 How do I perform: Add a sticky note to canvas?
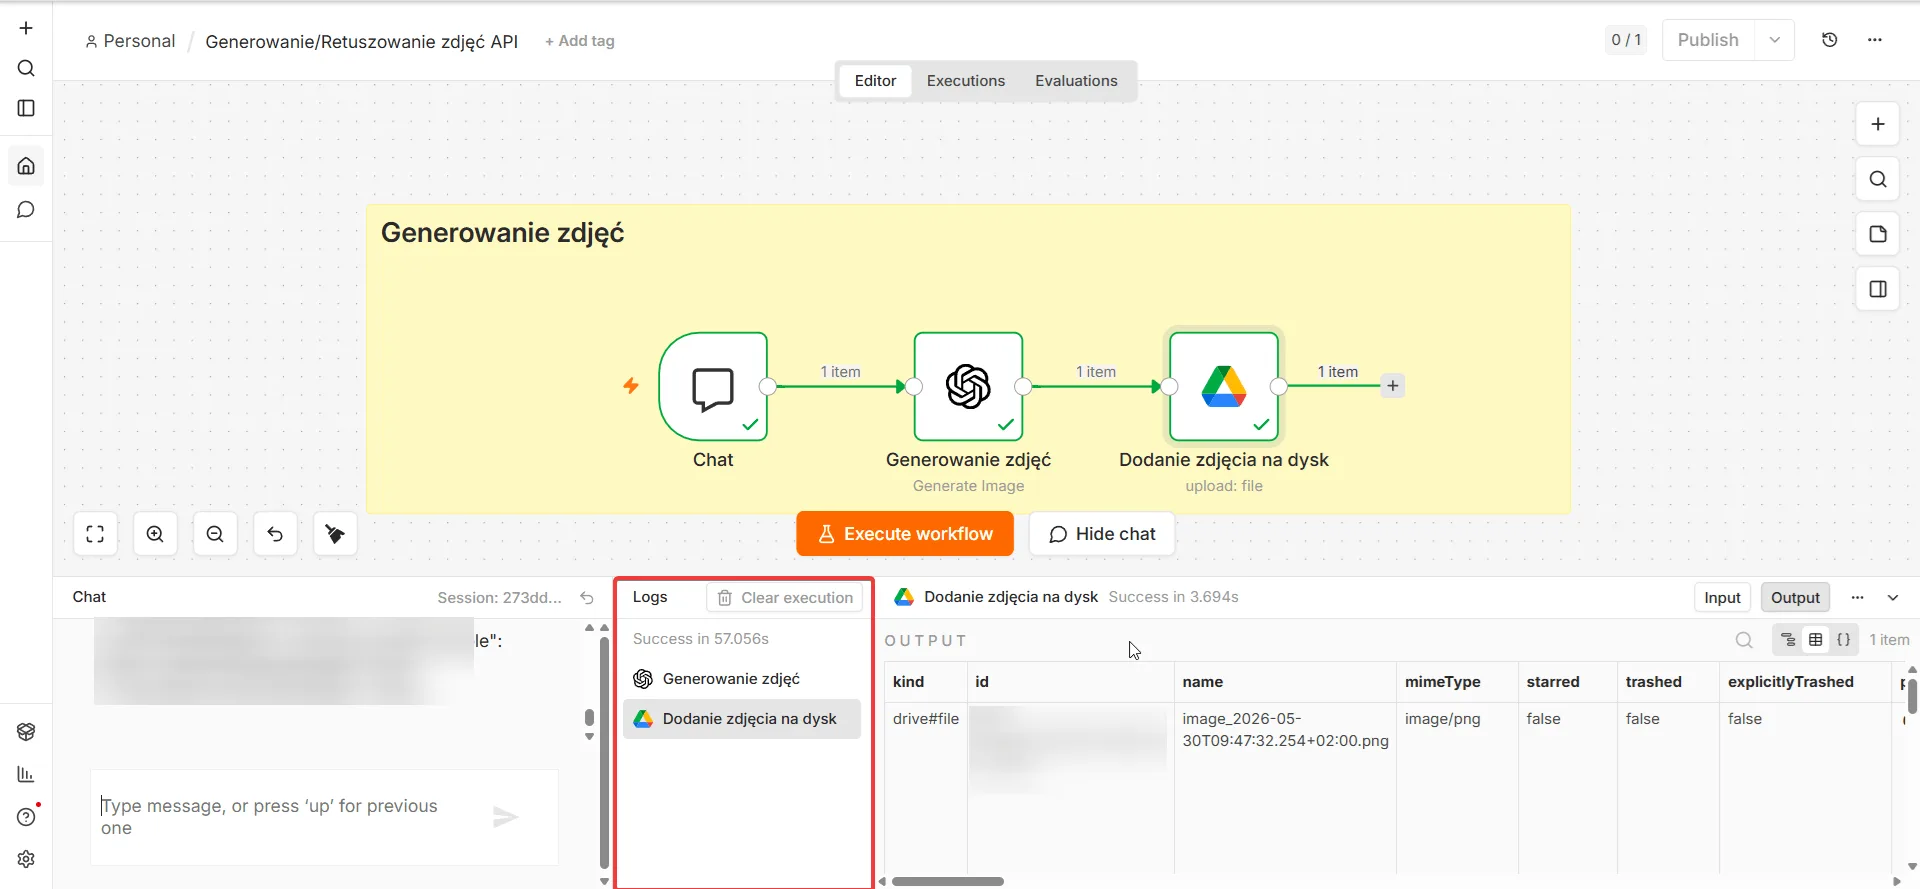click(1878, 234)
